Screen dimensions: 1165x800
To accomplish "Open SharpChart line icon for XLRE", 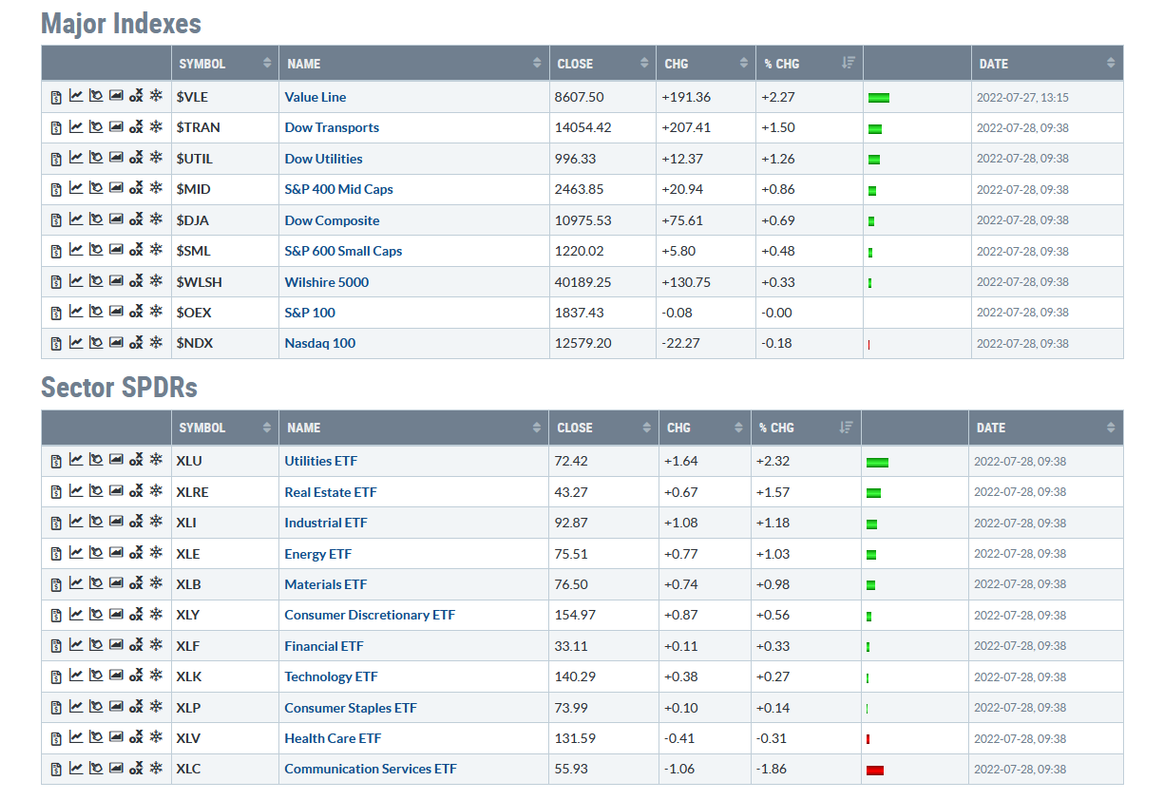I will tap(76, 490).
